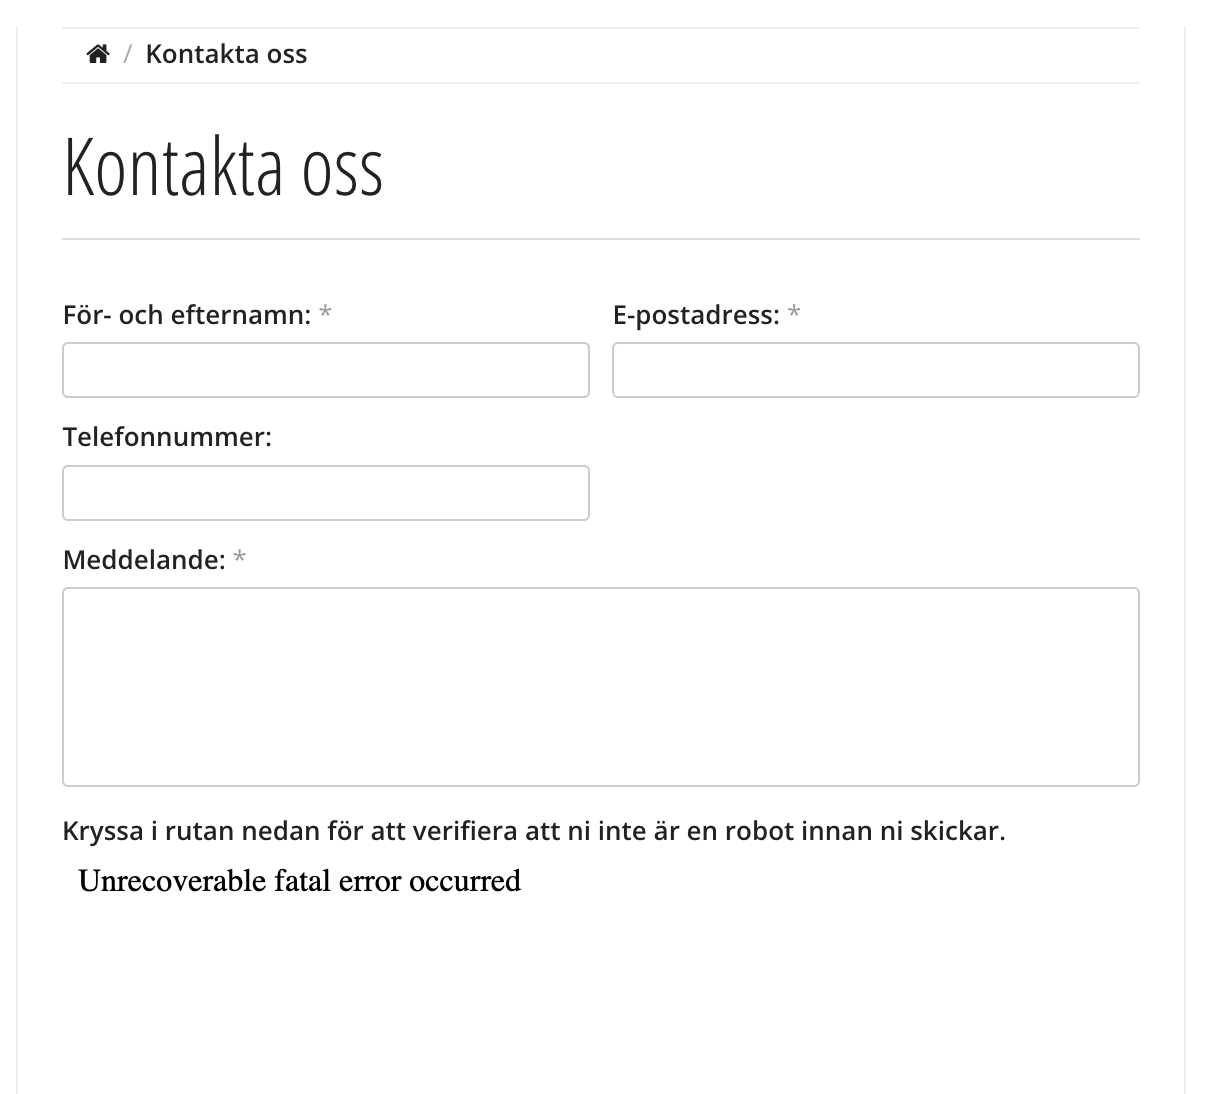
Task: Click the asterisk beside För- och efternamn
Action: [325, 315]
